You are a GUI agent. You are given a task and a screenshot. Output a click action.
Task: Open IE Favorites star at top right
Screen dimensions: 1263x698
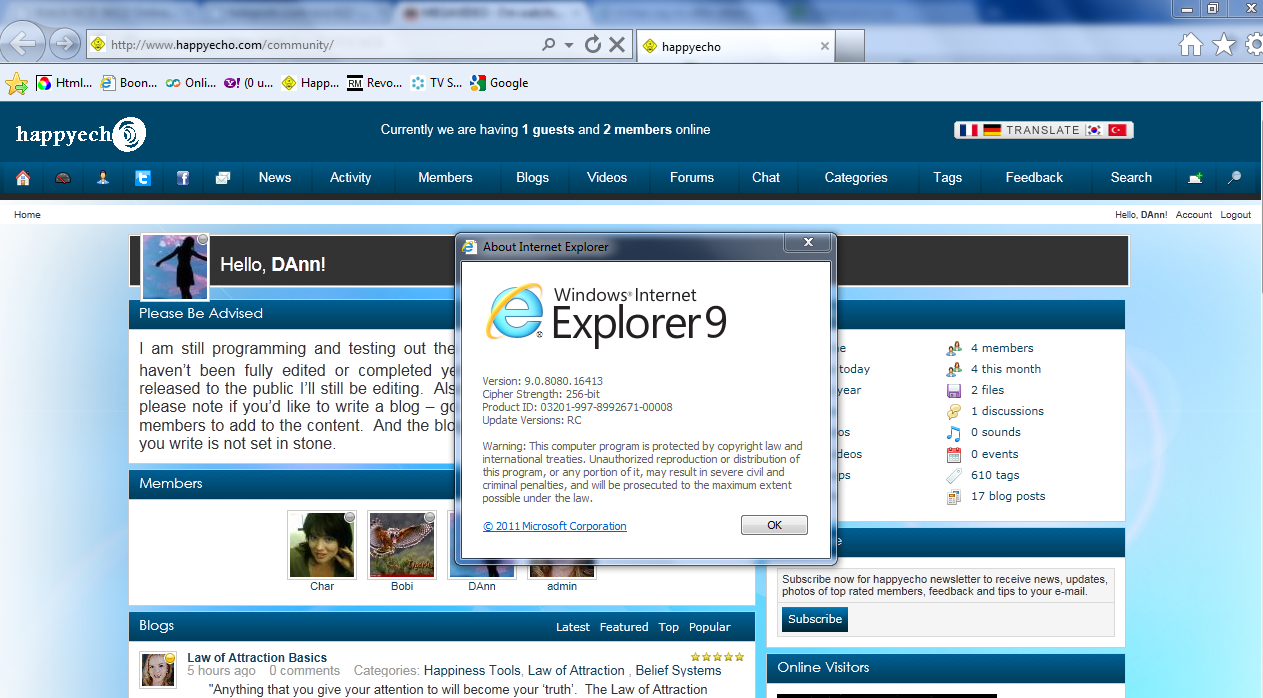pos(1224,45)
